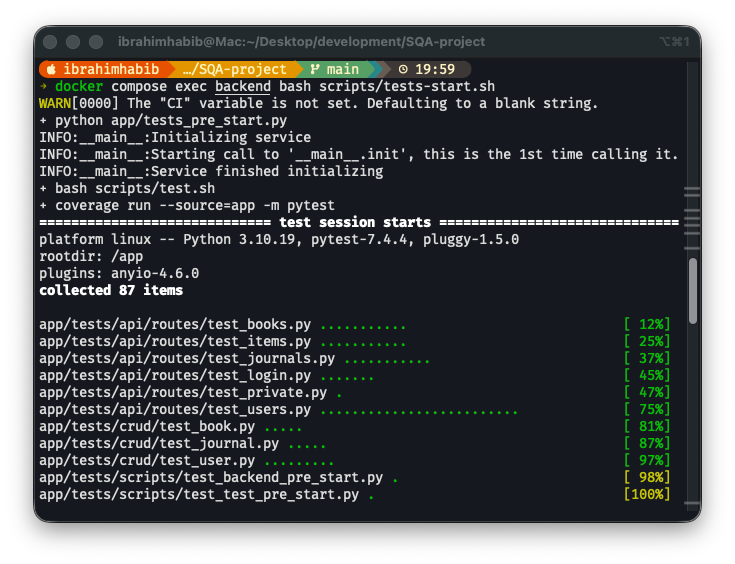Click the 'collected 87 items' line

pyautogui.click(x=111, y=290)
